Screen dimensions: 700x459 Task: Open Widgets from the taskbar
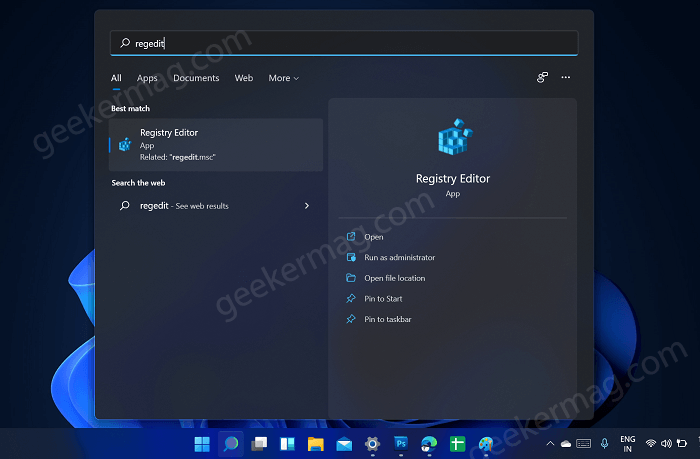click(287, 444)
